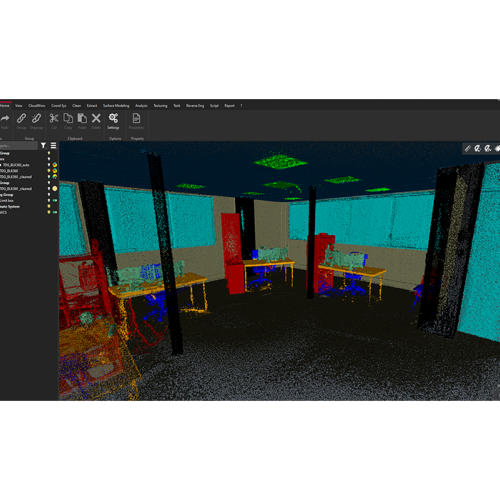Open the hamburger list options menu
500x500 pixels.
click(53, 146)
